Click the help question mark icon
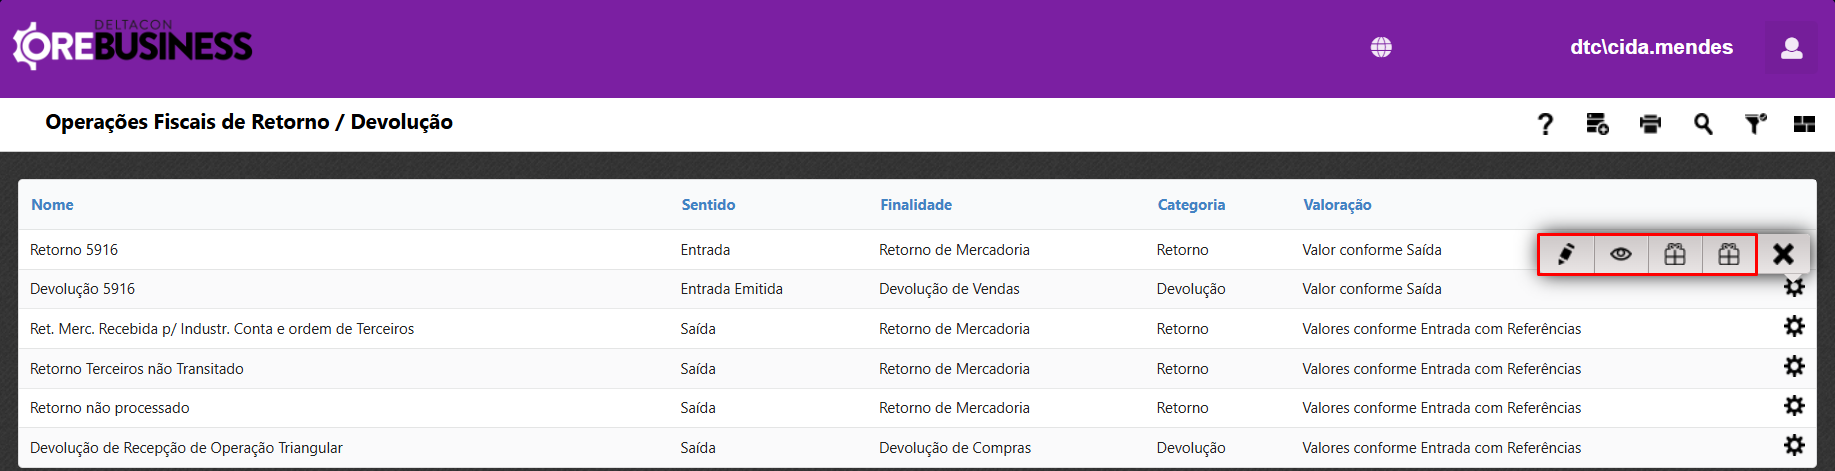This screenshot has height=471, width=1835. coord(1545,124)
